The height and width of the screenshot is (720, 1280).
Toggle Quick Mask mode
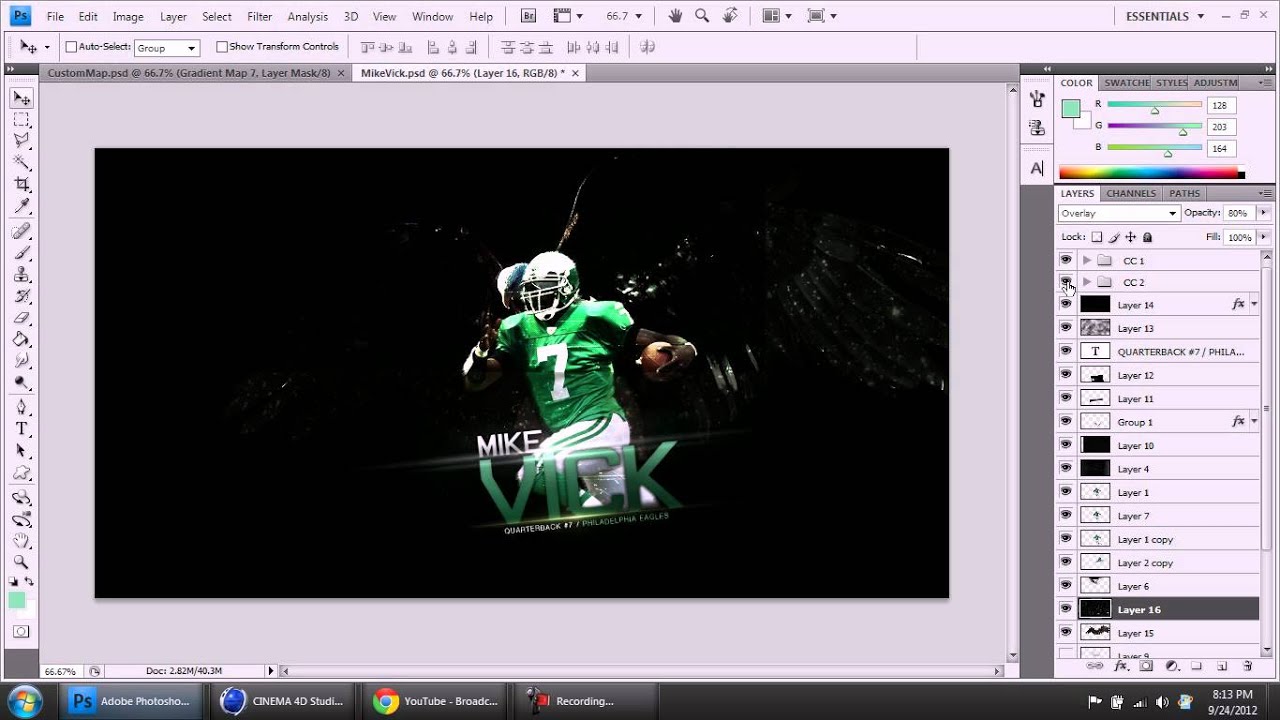pyautogui.click(x=21, y=632)
